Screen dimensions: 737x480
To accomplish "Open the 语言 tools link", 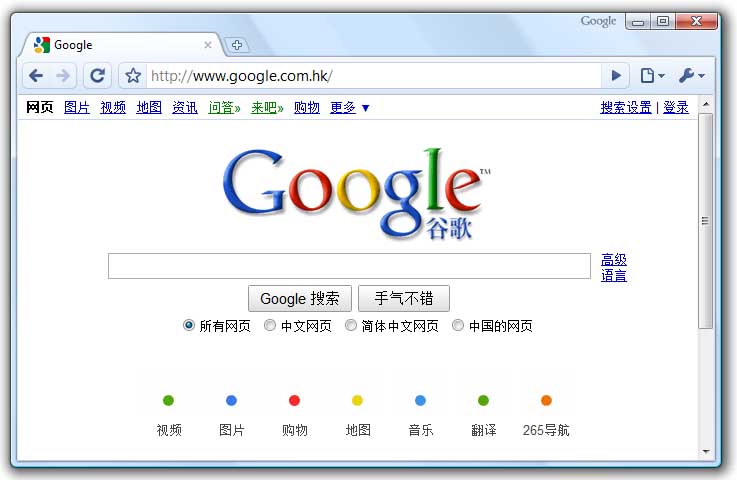I will pyautogui.click(x=614, y=275).
